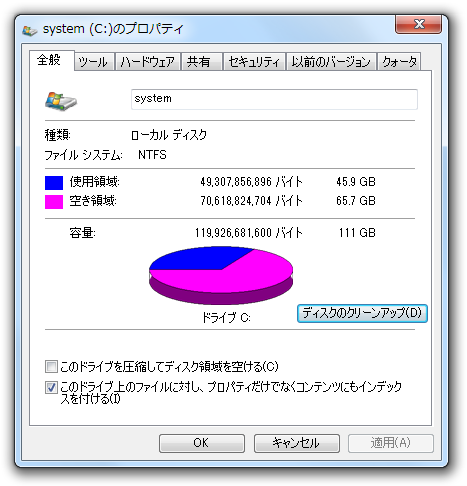Screen dimensions: 467x486
Task: Click the disk usage pie chart
Action: coord(221,275)
